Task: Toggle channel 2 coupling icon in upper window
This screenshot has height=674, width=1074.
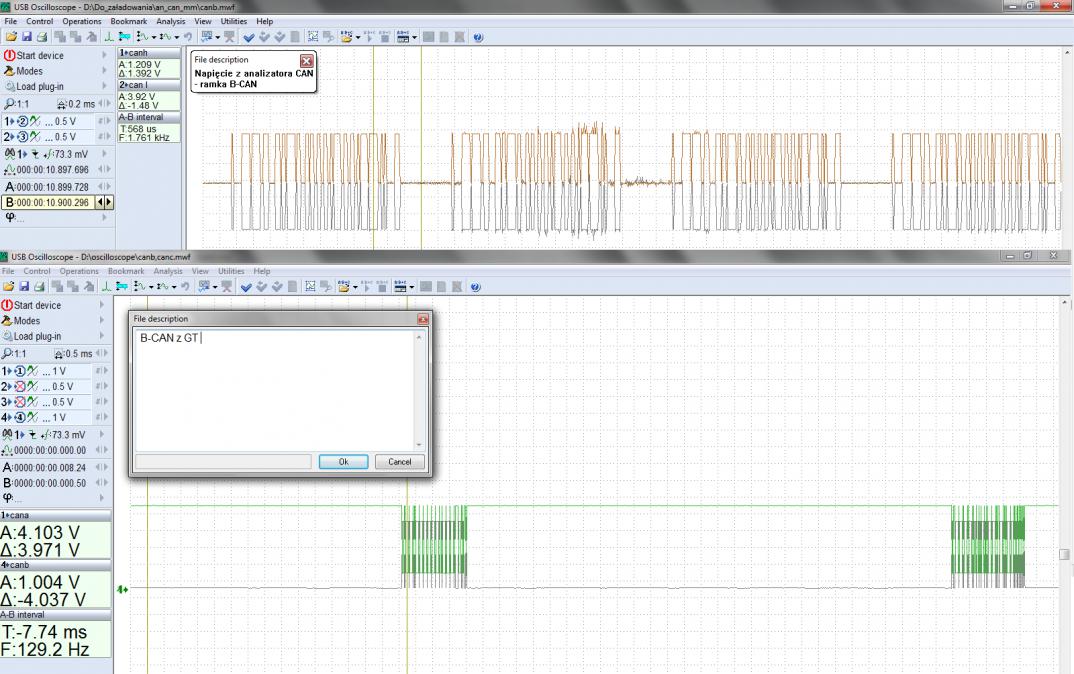Action: (34, 136)
